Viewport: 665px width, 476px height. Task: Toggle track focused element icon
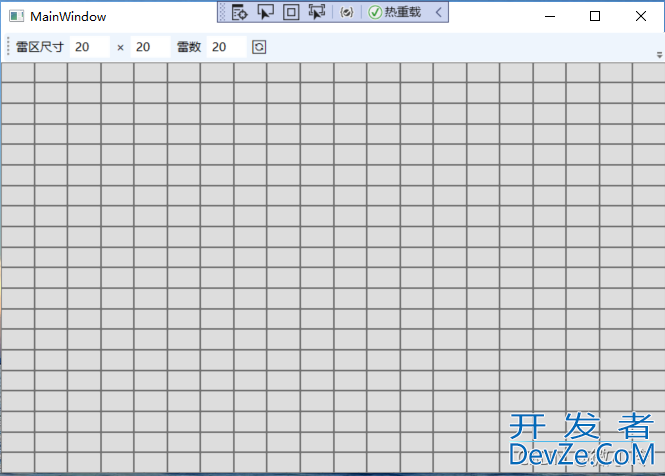317,12
